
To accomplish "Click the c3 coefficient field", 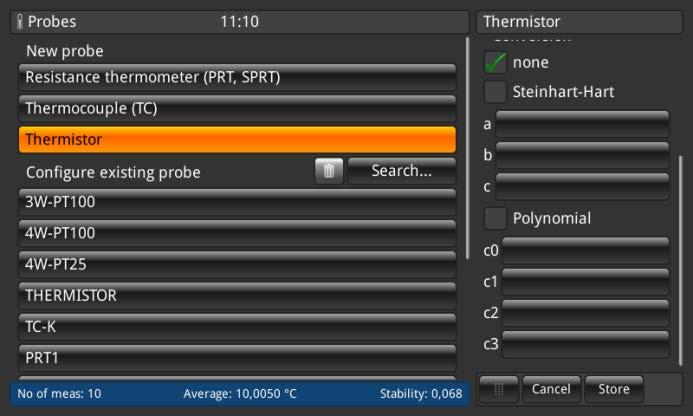I will [585, 344].
